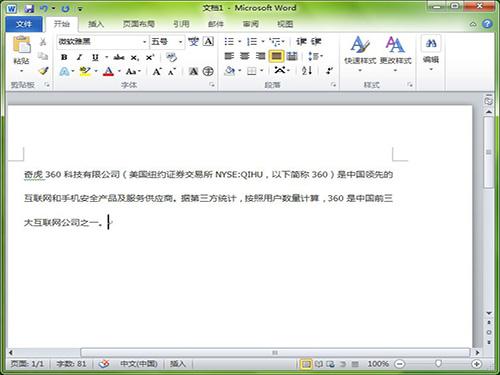Open the Font dialog launcher (字体)

click(212, 85)
